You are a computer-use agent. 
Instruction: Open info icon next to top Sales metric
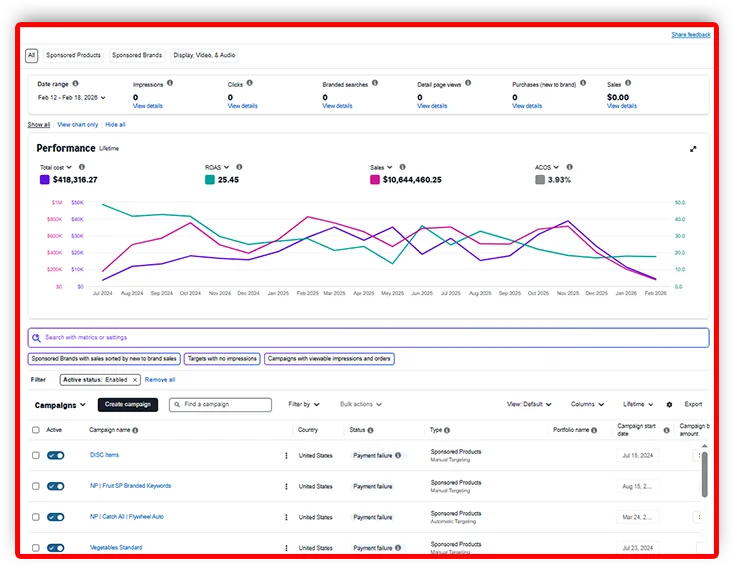[628, 83]
